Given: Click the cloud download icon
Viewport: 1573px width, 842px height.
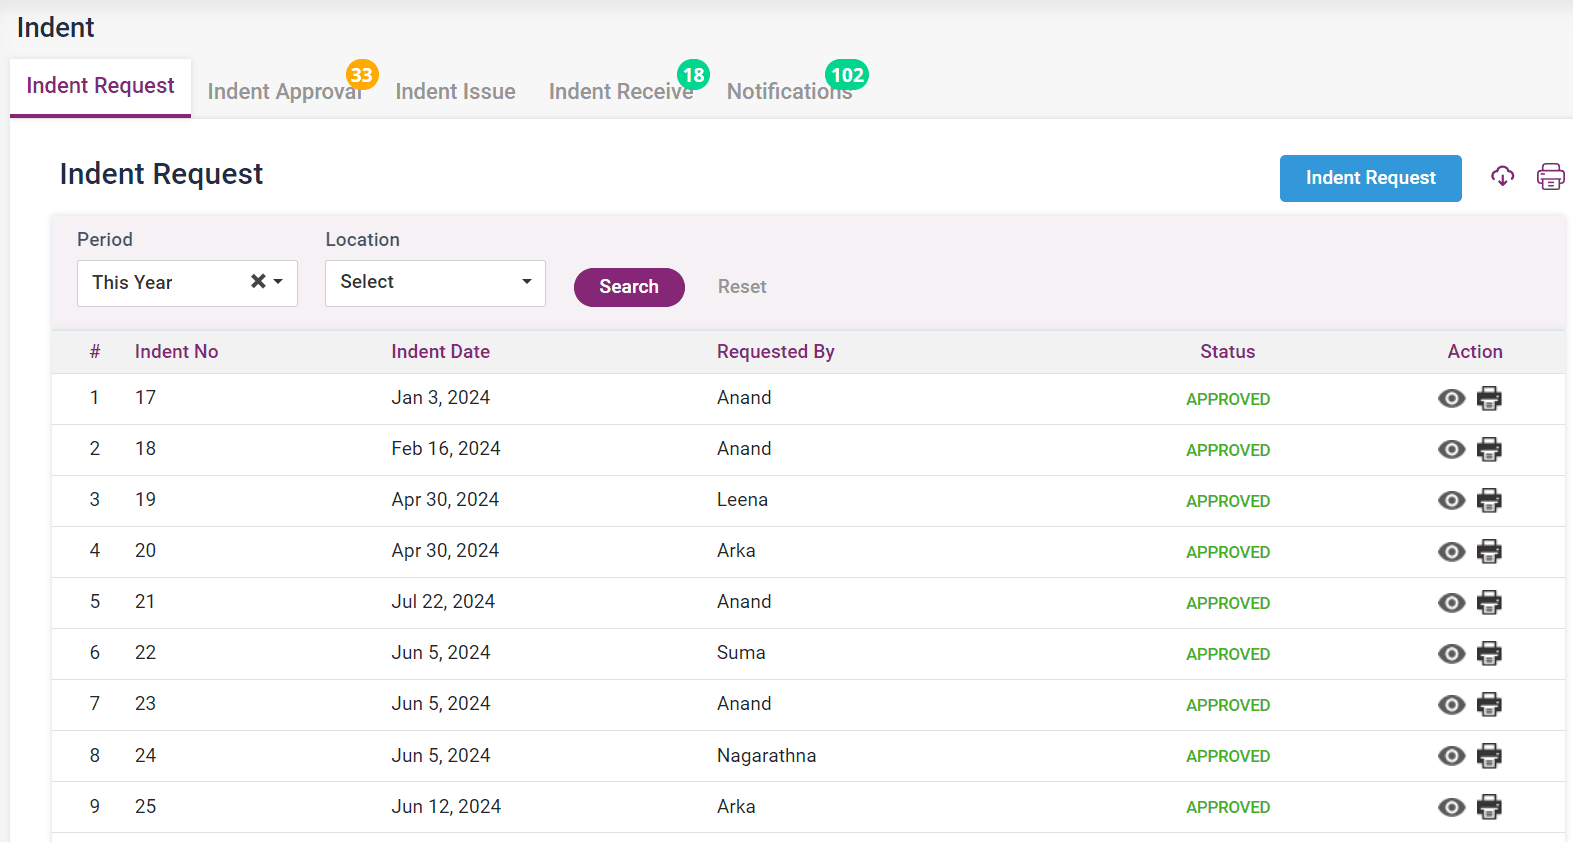Looking at the screenshot, I should [x=1502, y=177].
